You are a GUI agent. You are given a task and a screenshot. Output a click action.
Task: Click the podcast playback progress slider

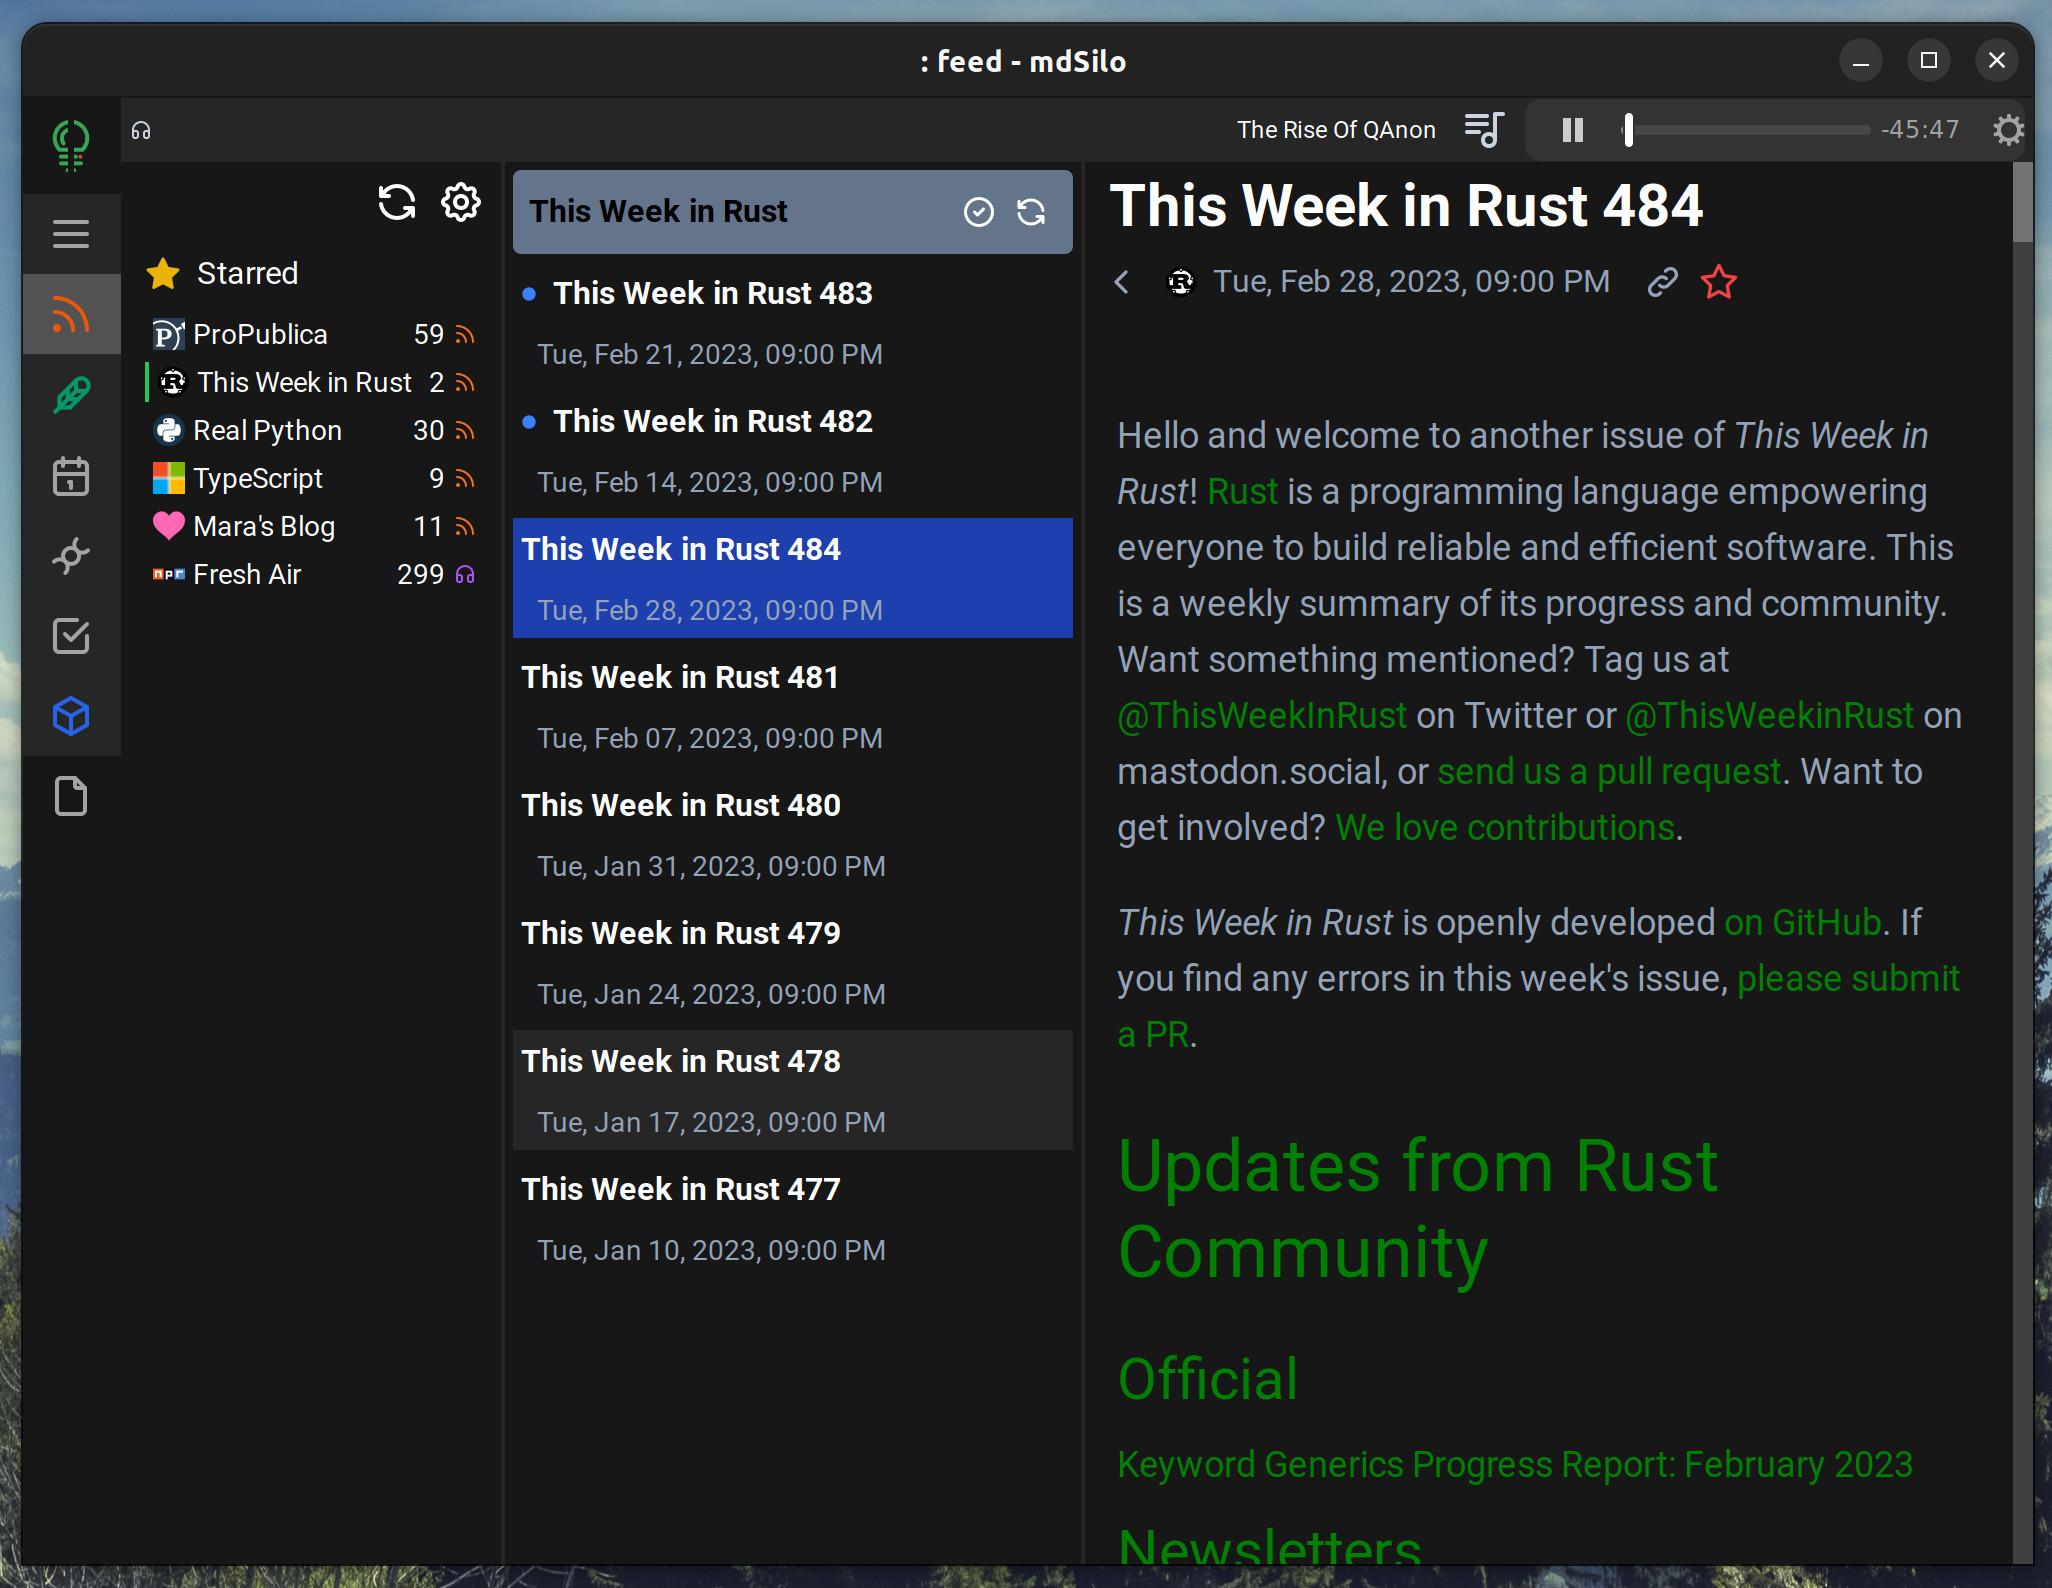click(1748, 130)
